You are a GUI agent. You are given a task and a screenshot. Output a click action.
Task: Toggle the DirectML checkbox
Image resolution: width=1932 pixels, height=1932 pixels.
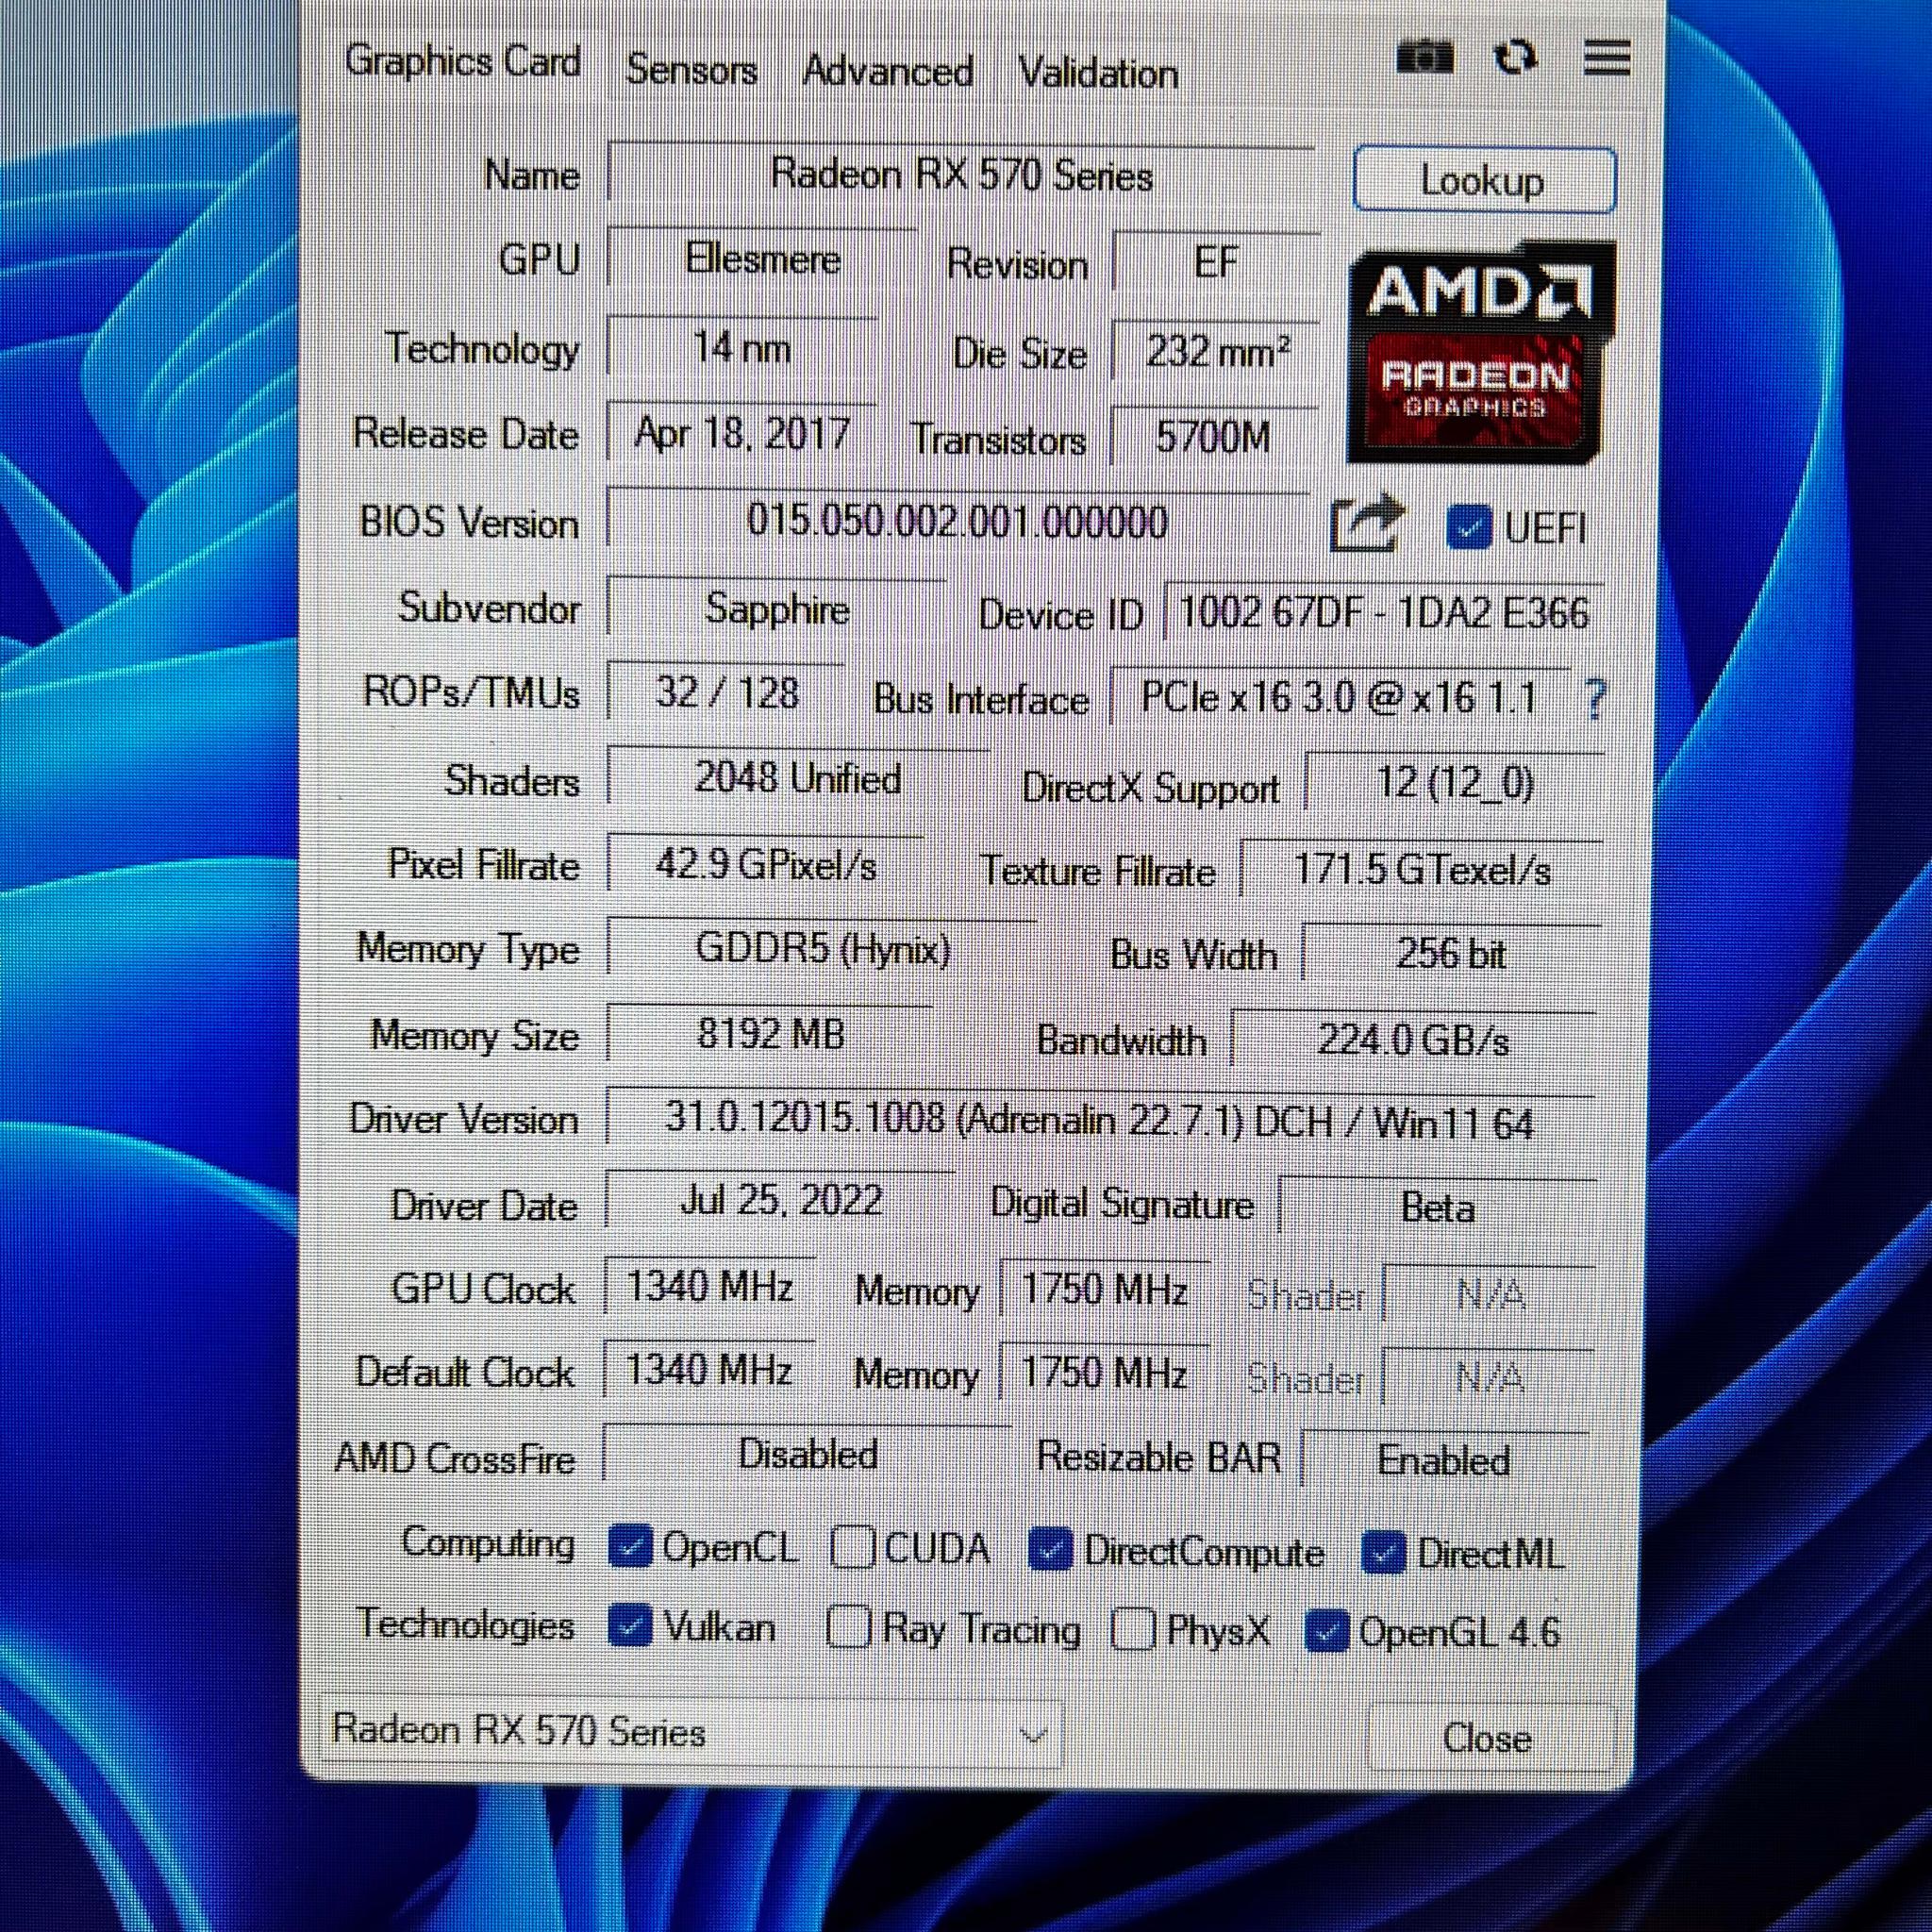click(1383, 1554)
